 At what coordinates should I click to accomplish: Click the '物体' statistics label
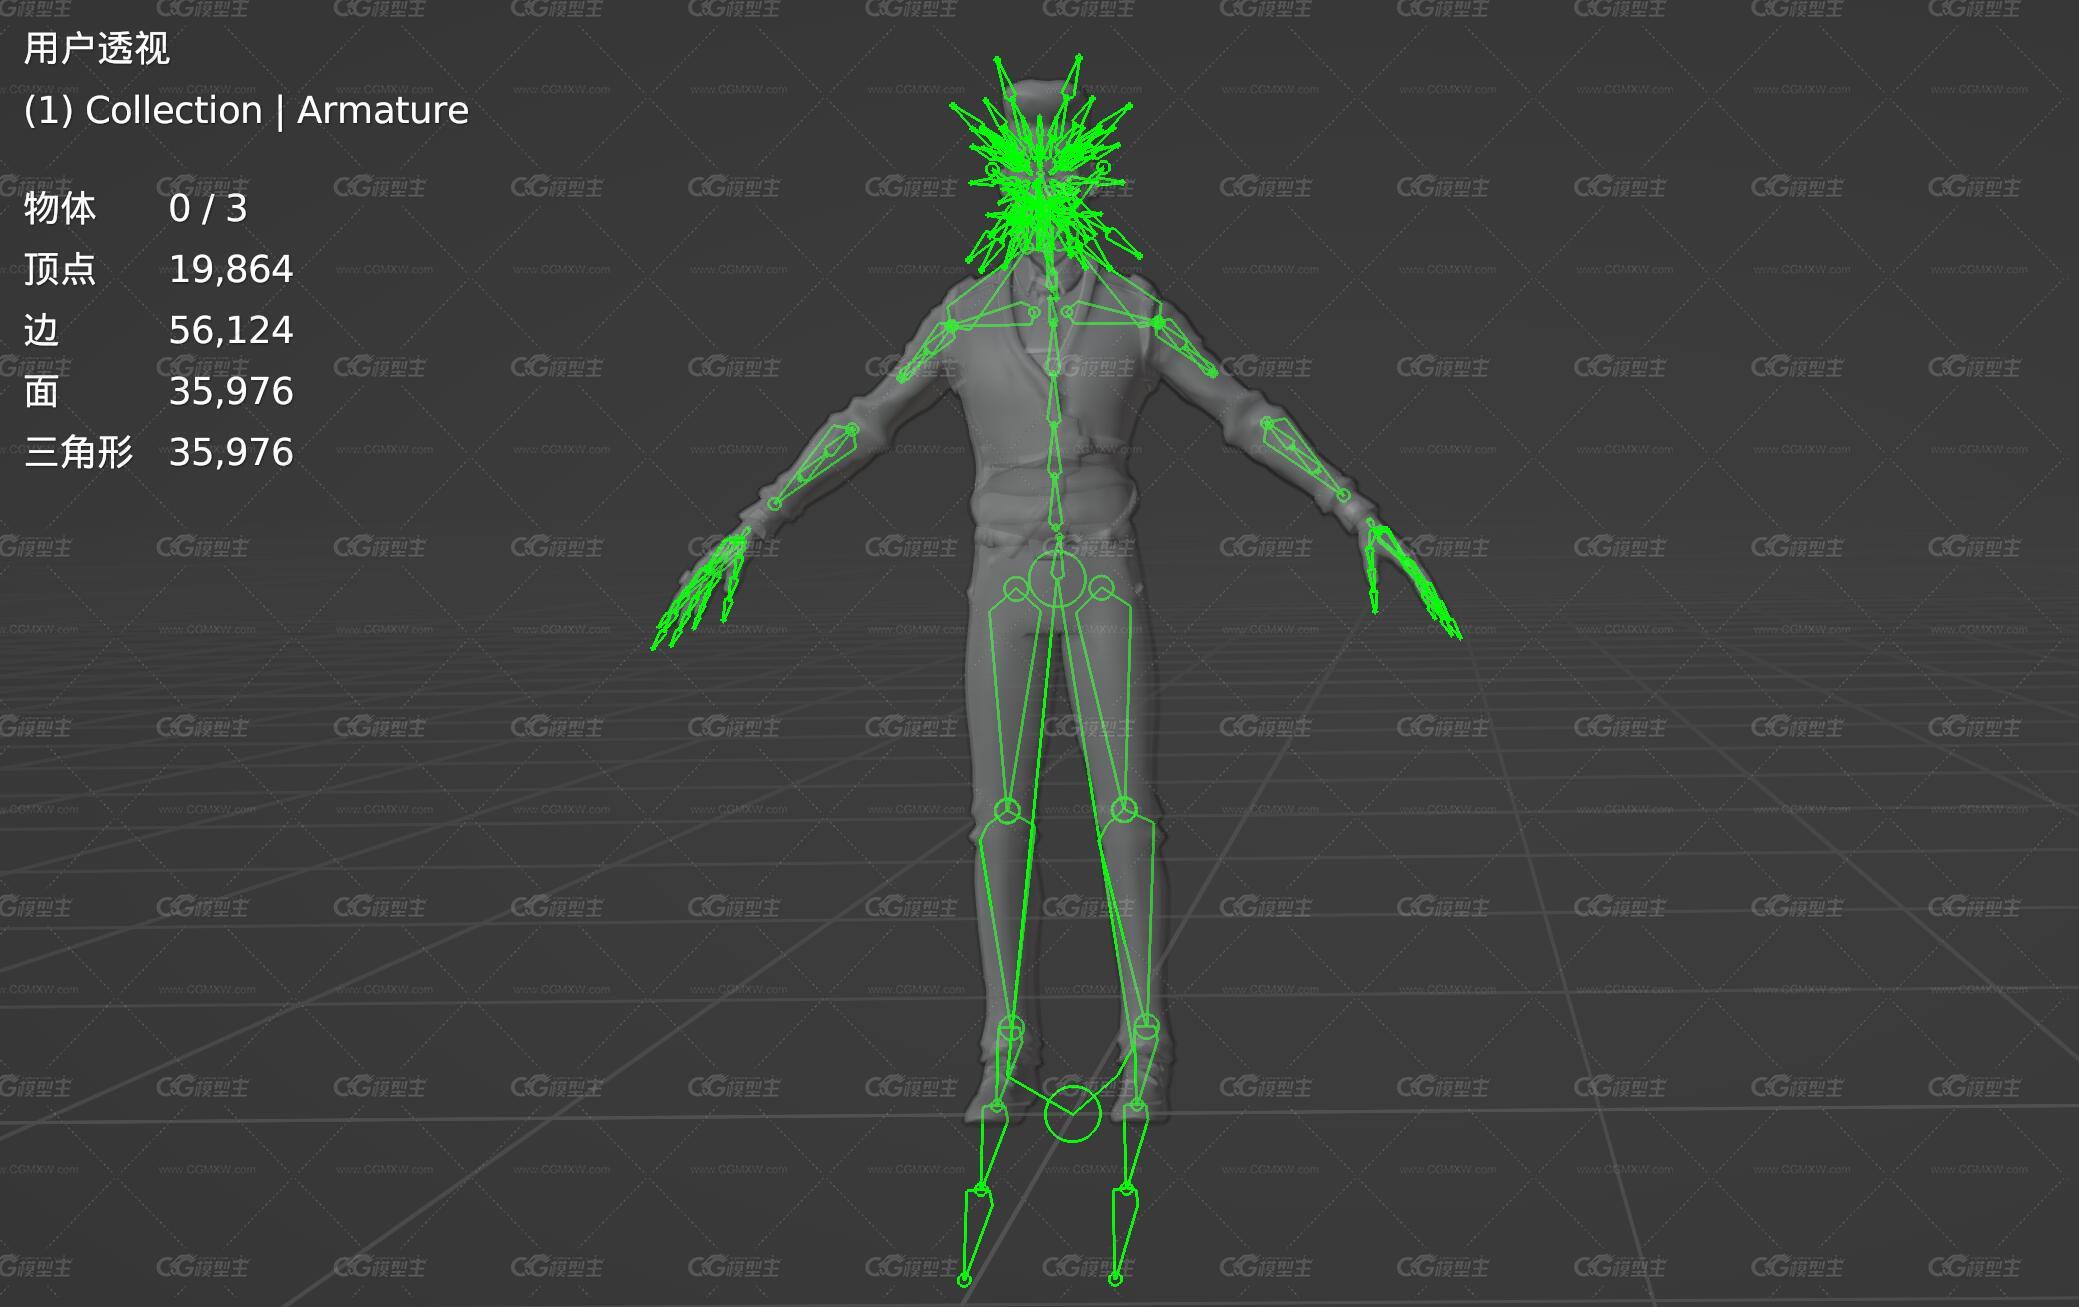(60, 208)
